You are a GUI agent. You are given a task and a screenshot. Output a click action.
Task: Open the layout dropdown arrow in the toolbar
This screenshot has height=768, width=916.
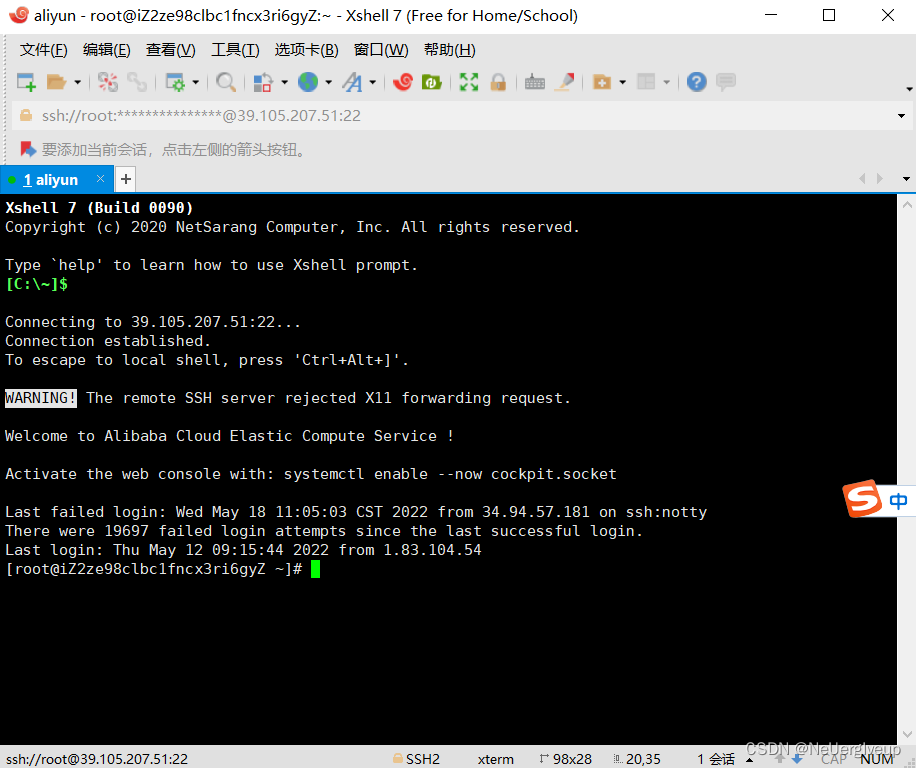[667, 82]
